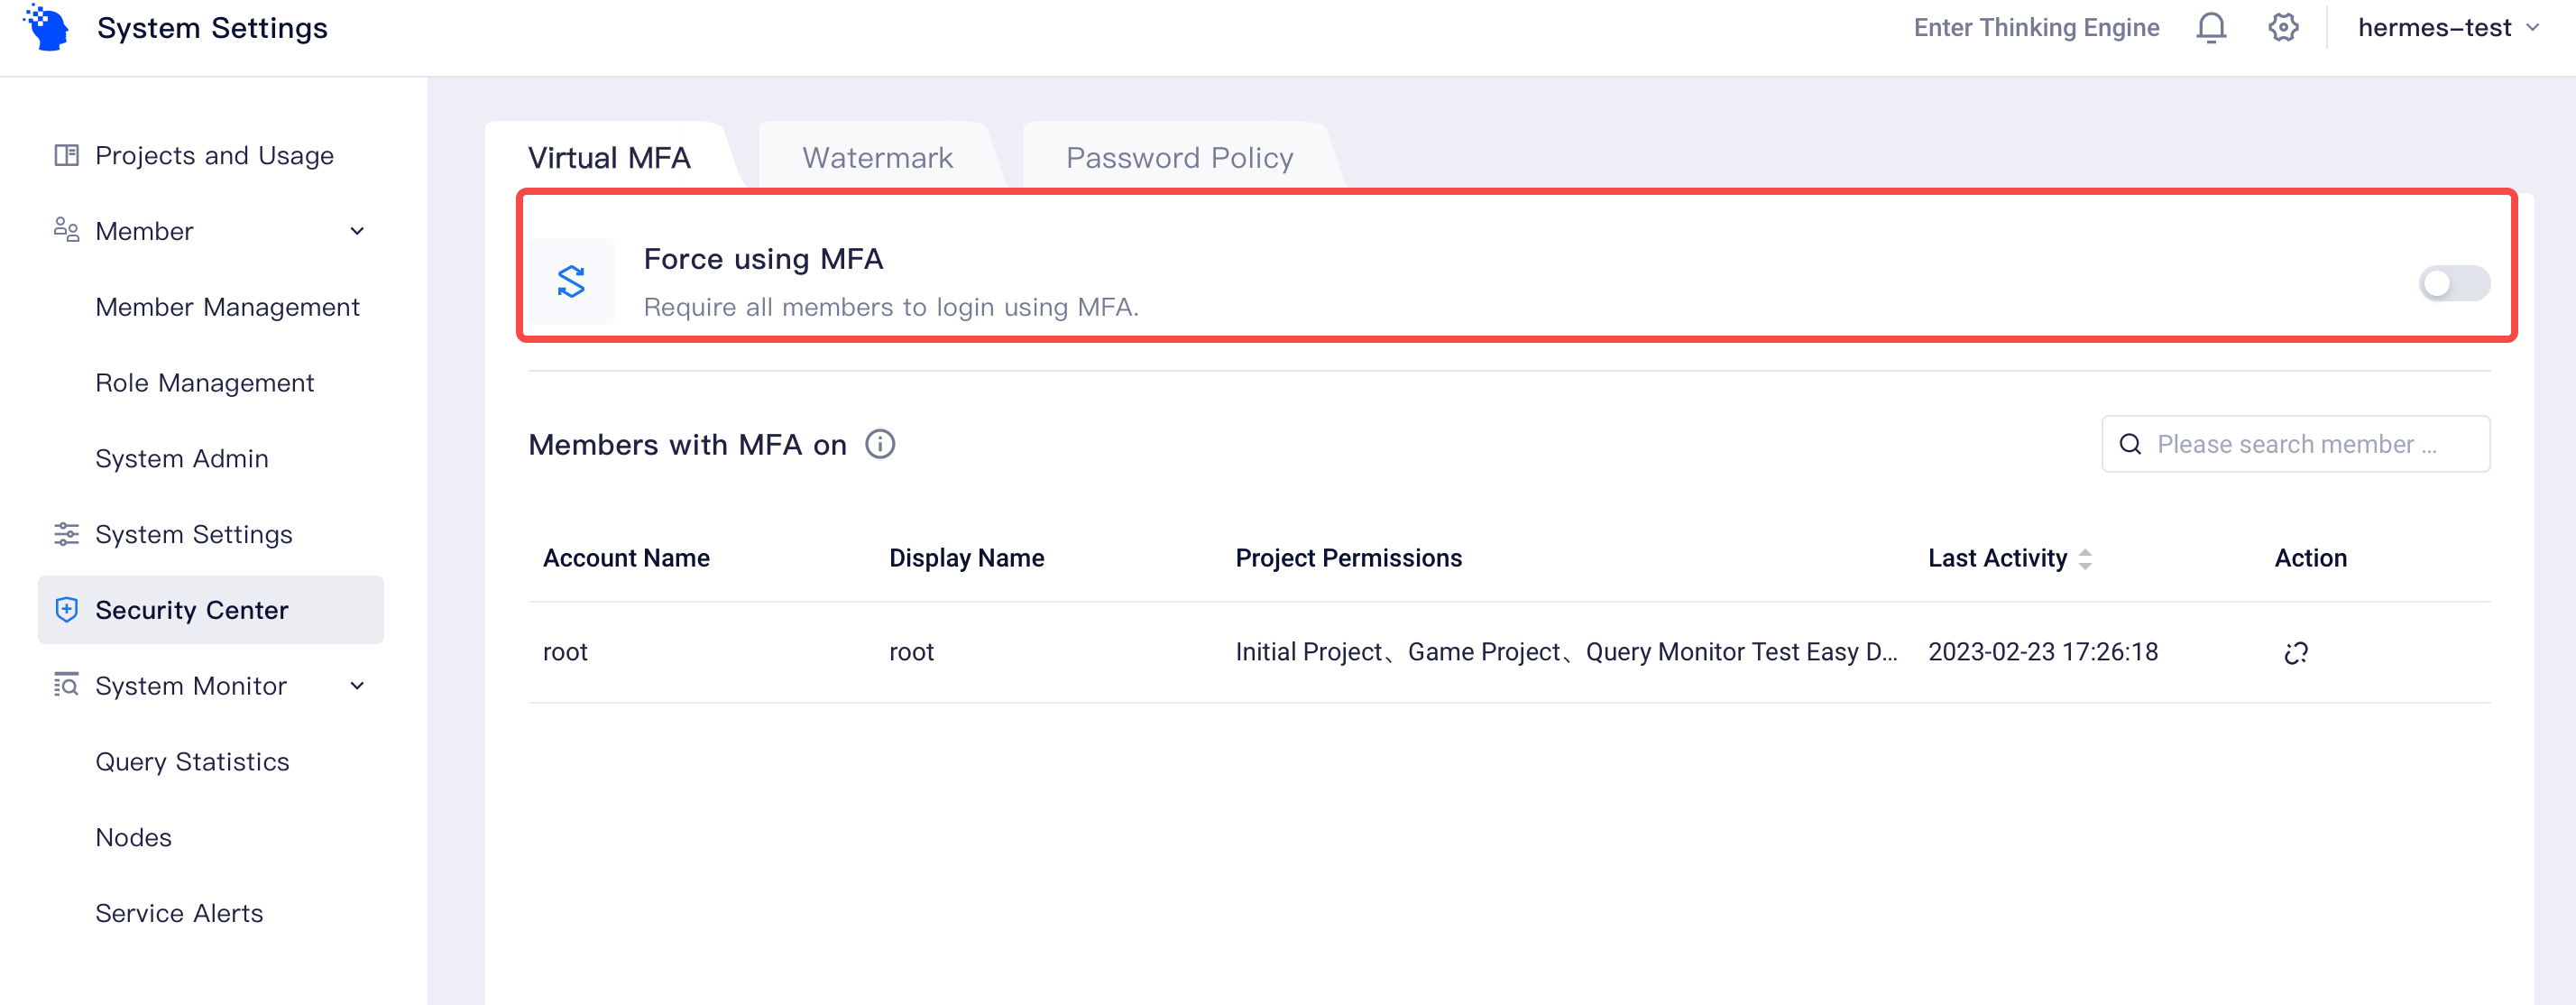Viewport: 2576px width, 1005px height.
Task: Click the unbind MFA action icon for root
Action: [x=2296, y=653]
